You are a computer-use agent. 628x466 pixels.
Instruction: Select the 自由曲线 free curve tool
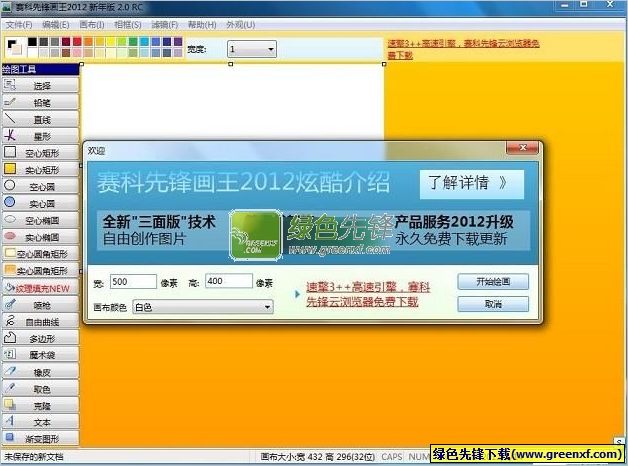[x=40, y=322]
